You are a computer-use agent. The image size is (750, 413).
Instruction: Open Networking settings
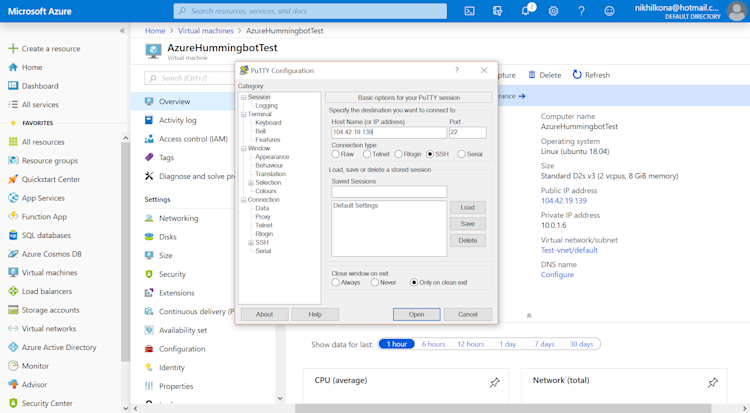coord(178,218)
